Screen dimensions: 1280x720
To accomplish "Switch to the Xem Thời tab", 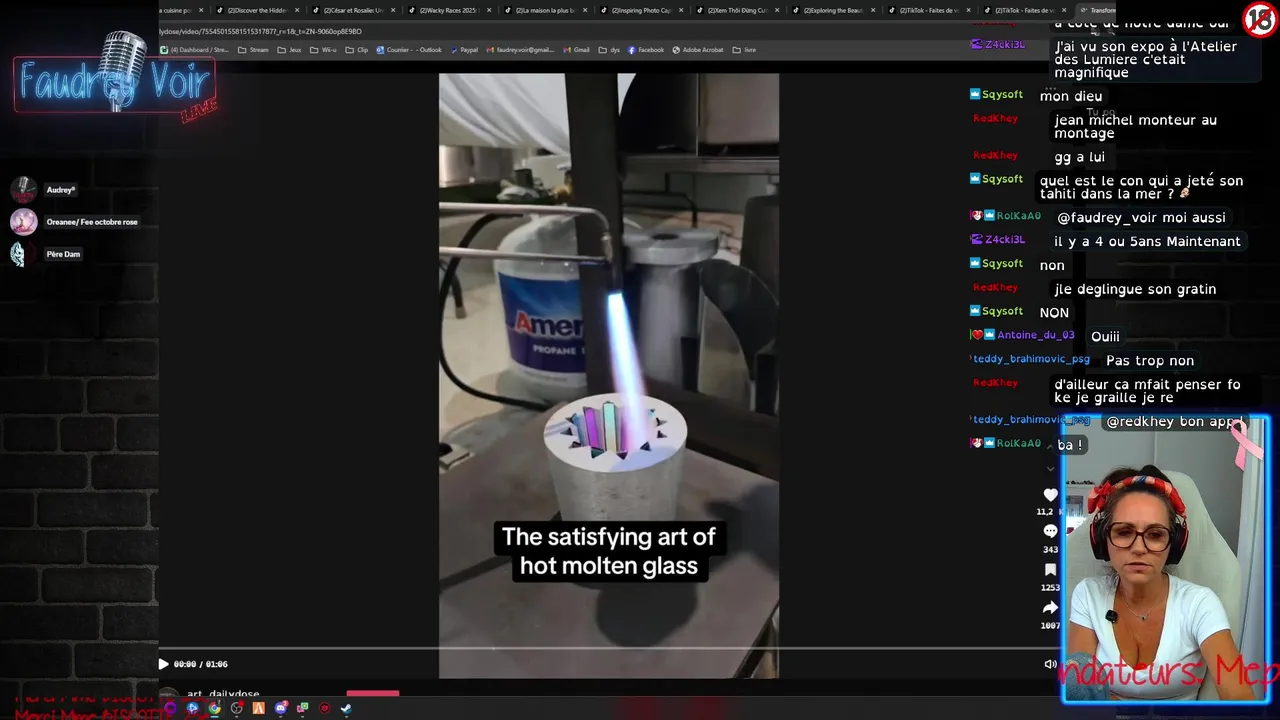I will click(x=738, y=10).
